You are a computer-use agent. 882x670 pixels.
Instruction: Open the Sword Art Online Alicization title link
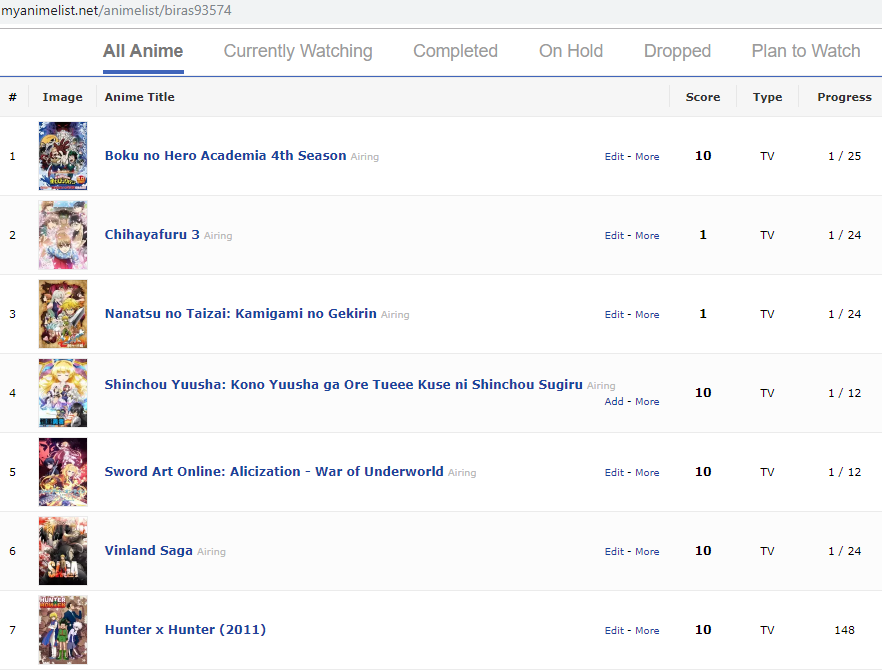pyautogui.click(x=274, y=472)
